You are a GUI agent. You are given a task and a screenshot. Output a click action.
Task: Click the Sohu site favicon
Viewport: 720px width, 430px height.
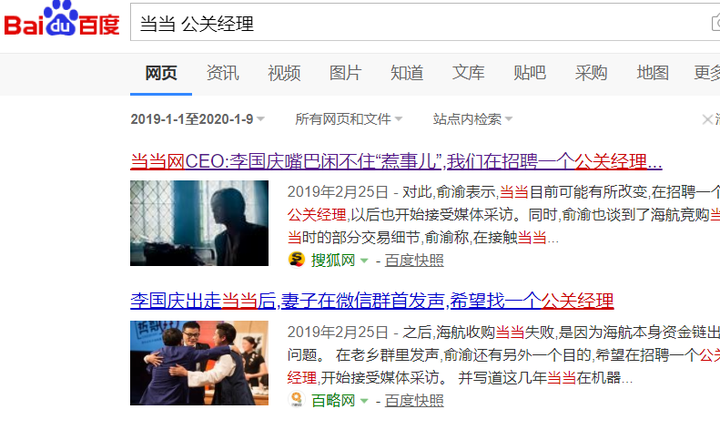click(x=297, y=260)
